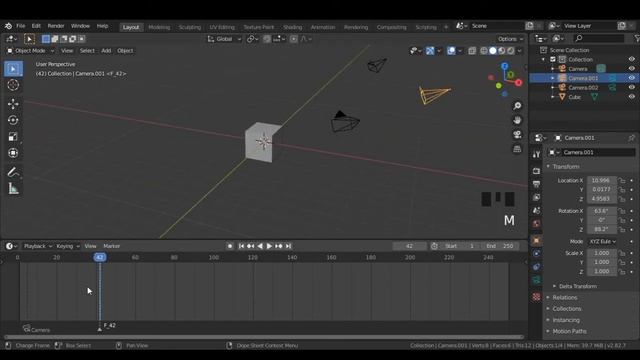
Task: Open the Object Mode dropdown
Action: [31, 51]
